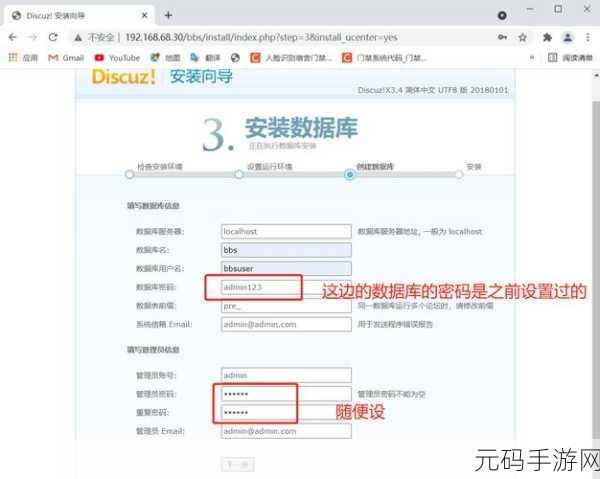Viewport: 600px width, 479px height.
Task: Bookmark this page with the star icon
Action: click(522, 37)
